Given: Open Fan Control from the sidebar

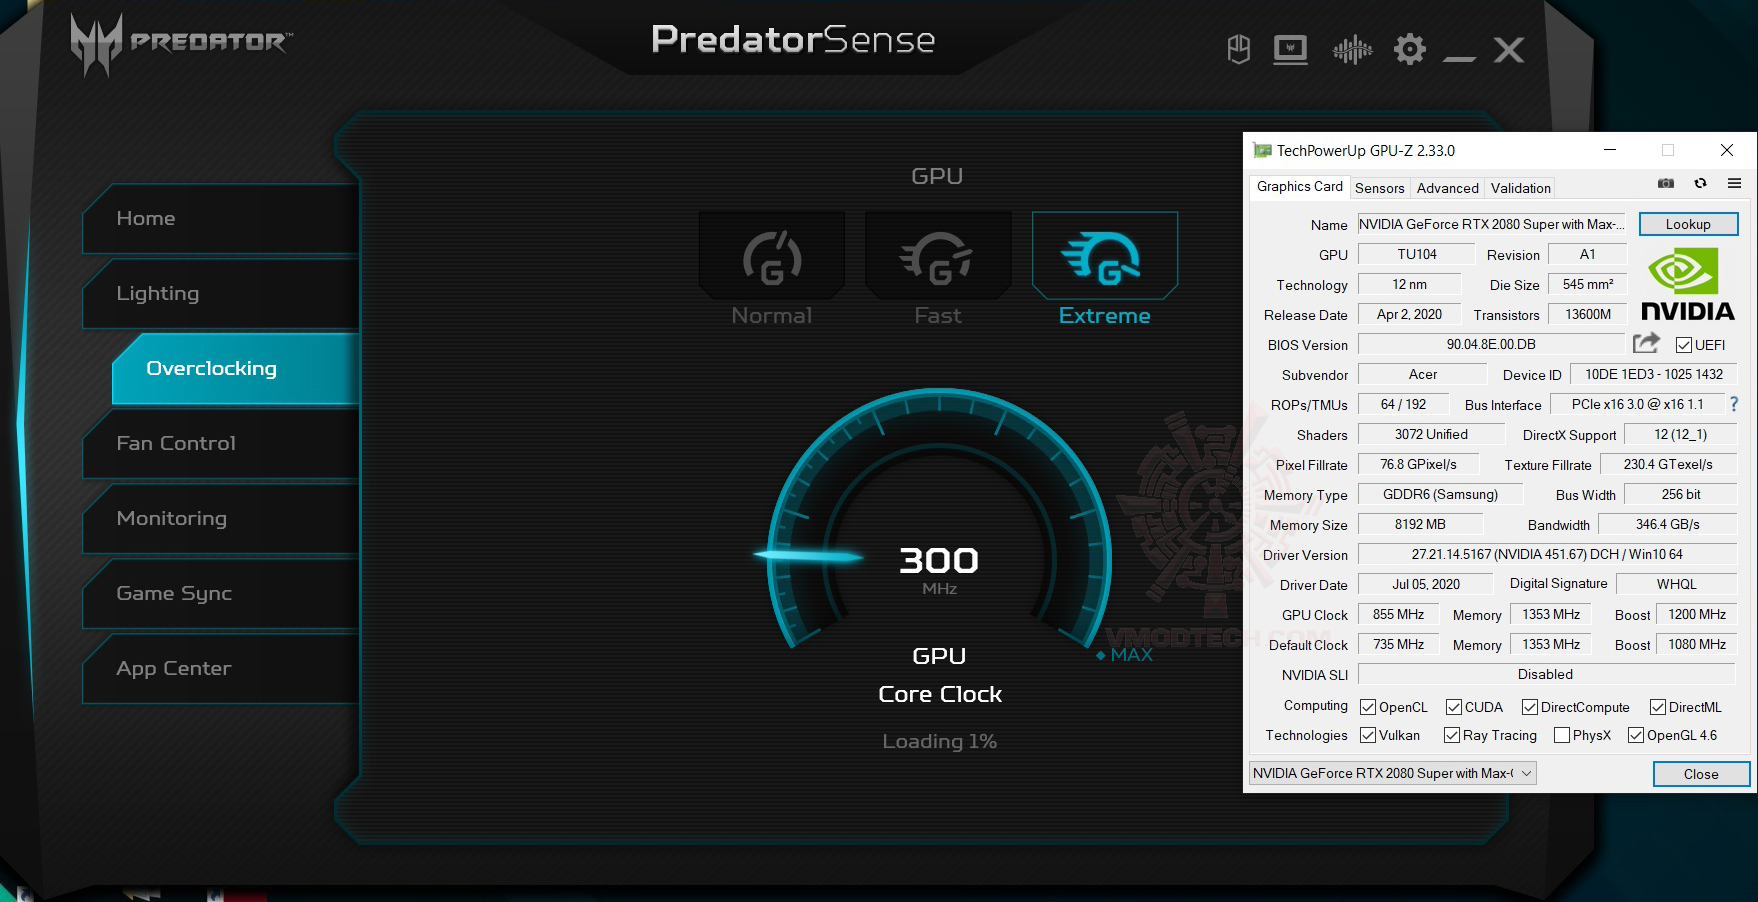Looking at the screenshot, I should 176,443.
